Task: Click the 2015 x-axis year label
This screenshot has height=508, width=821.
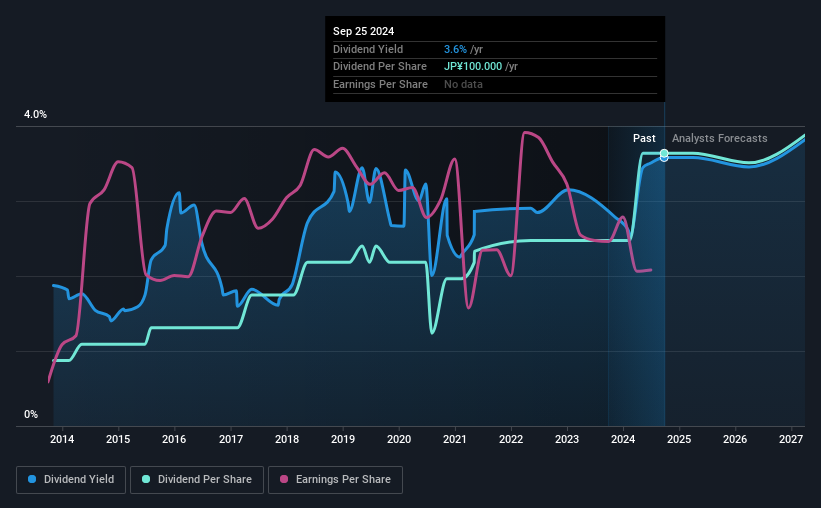Action: tap(118, 439)
